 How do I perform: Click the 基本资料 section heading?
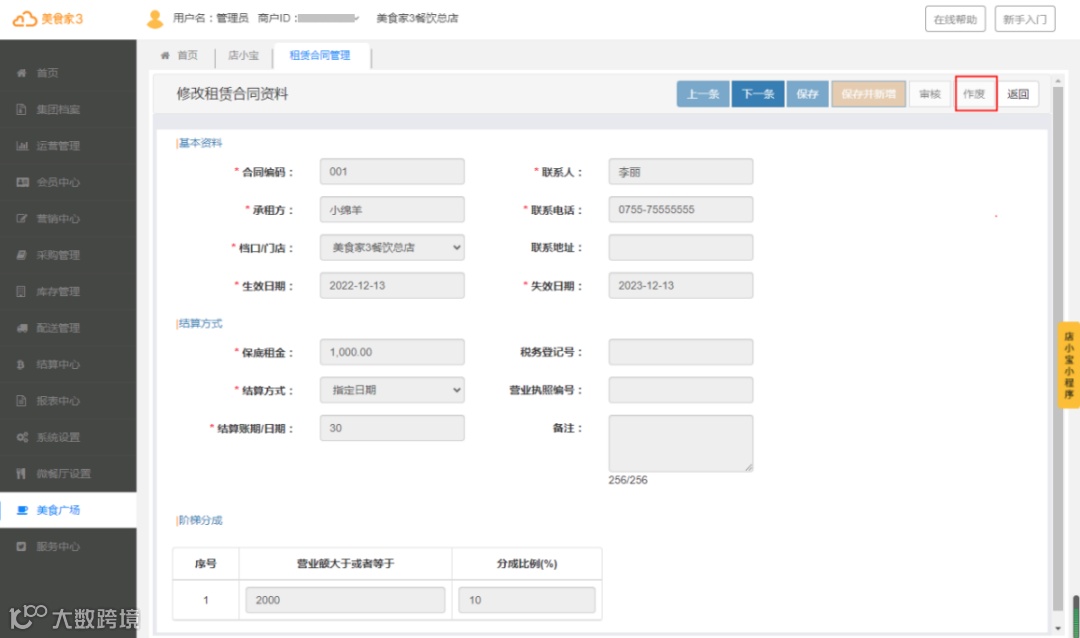(x=200, y=143)
